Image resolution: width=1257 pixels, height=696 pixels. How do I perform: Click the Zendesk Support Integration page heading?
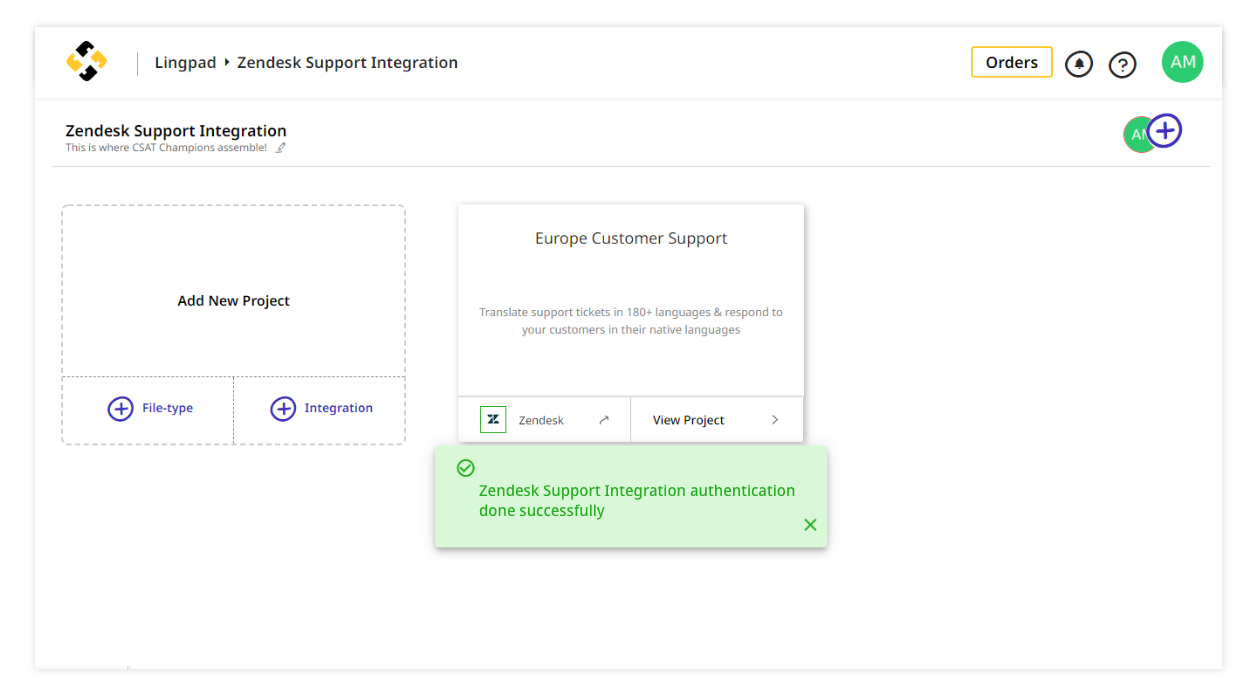coord(176,131)
